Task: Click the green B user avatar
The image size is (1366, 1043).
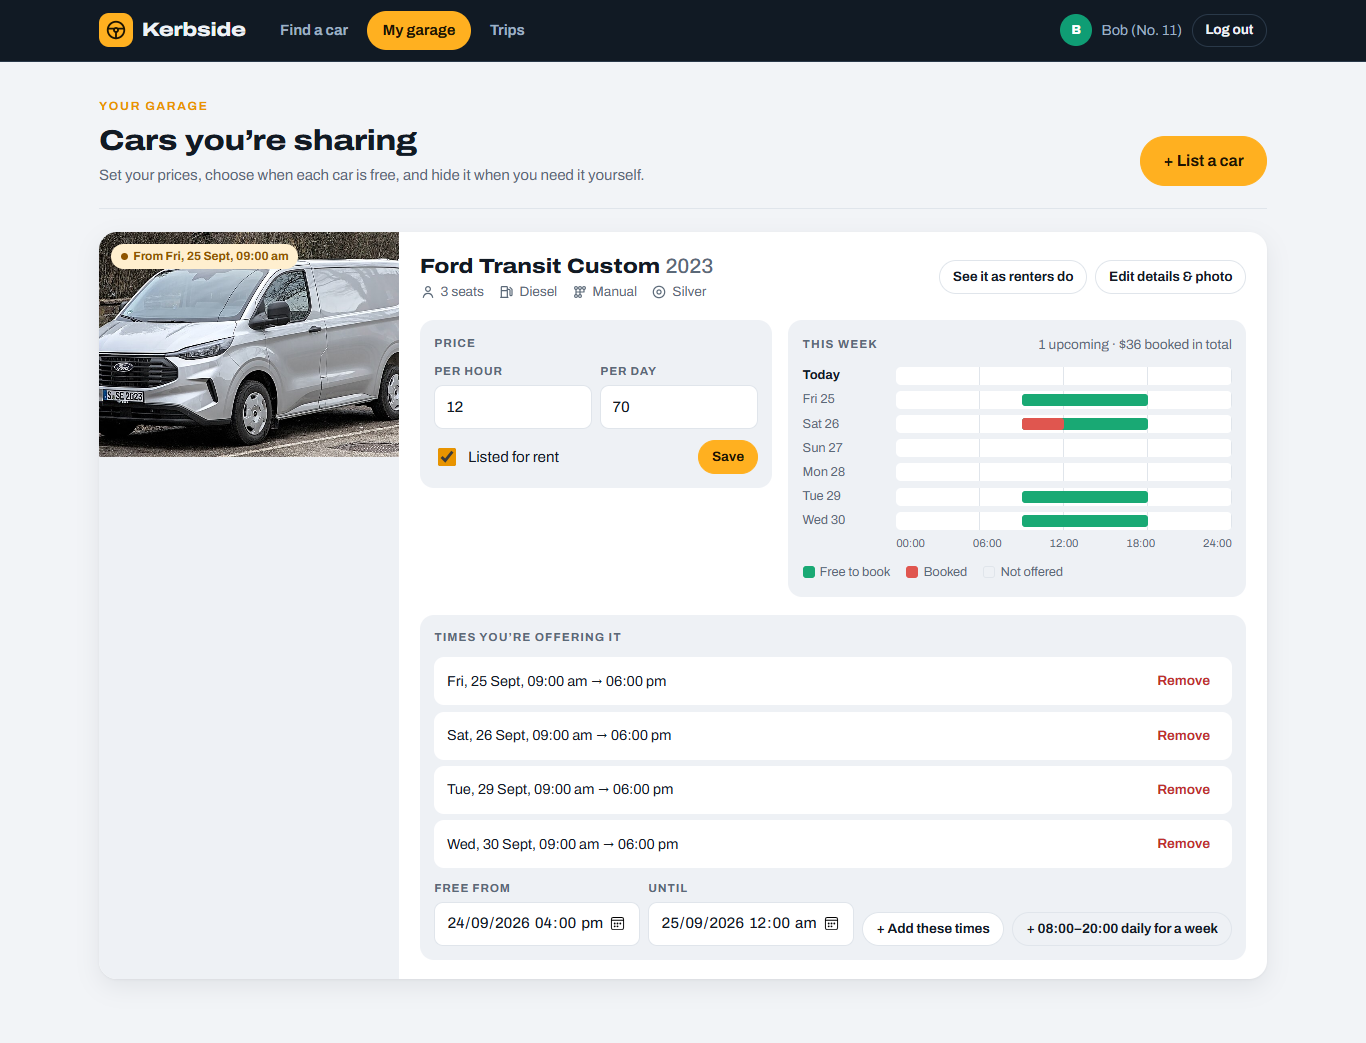Action: [x=1076, y=30]
